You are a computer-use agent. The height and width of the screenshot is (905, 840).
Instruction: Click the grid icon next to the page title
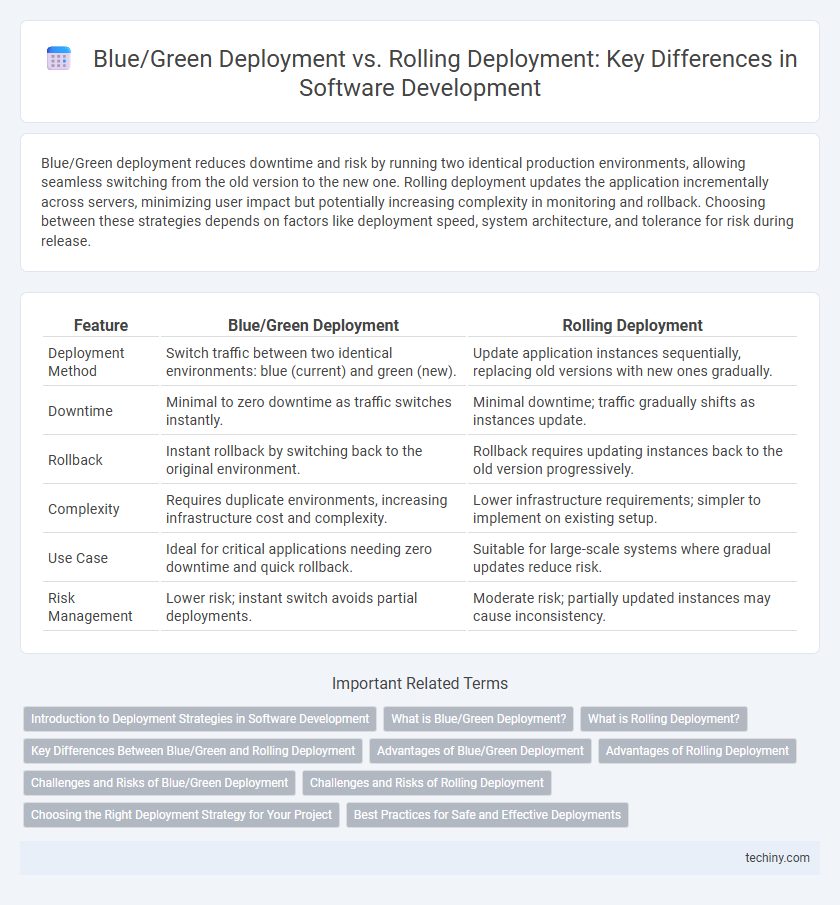point(58,59)
